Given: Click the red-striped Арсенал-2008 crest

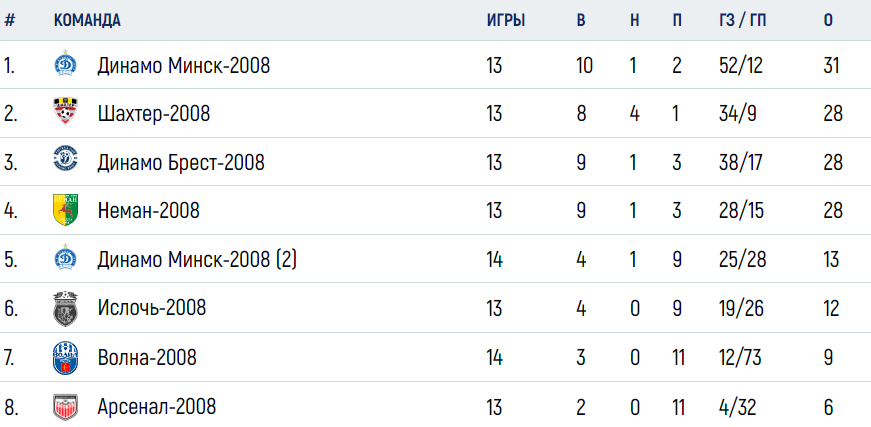Looking at the screenshot, I should click(x=66, y=407).
